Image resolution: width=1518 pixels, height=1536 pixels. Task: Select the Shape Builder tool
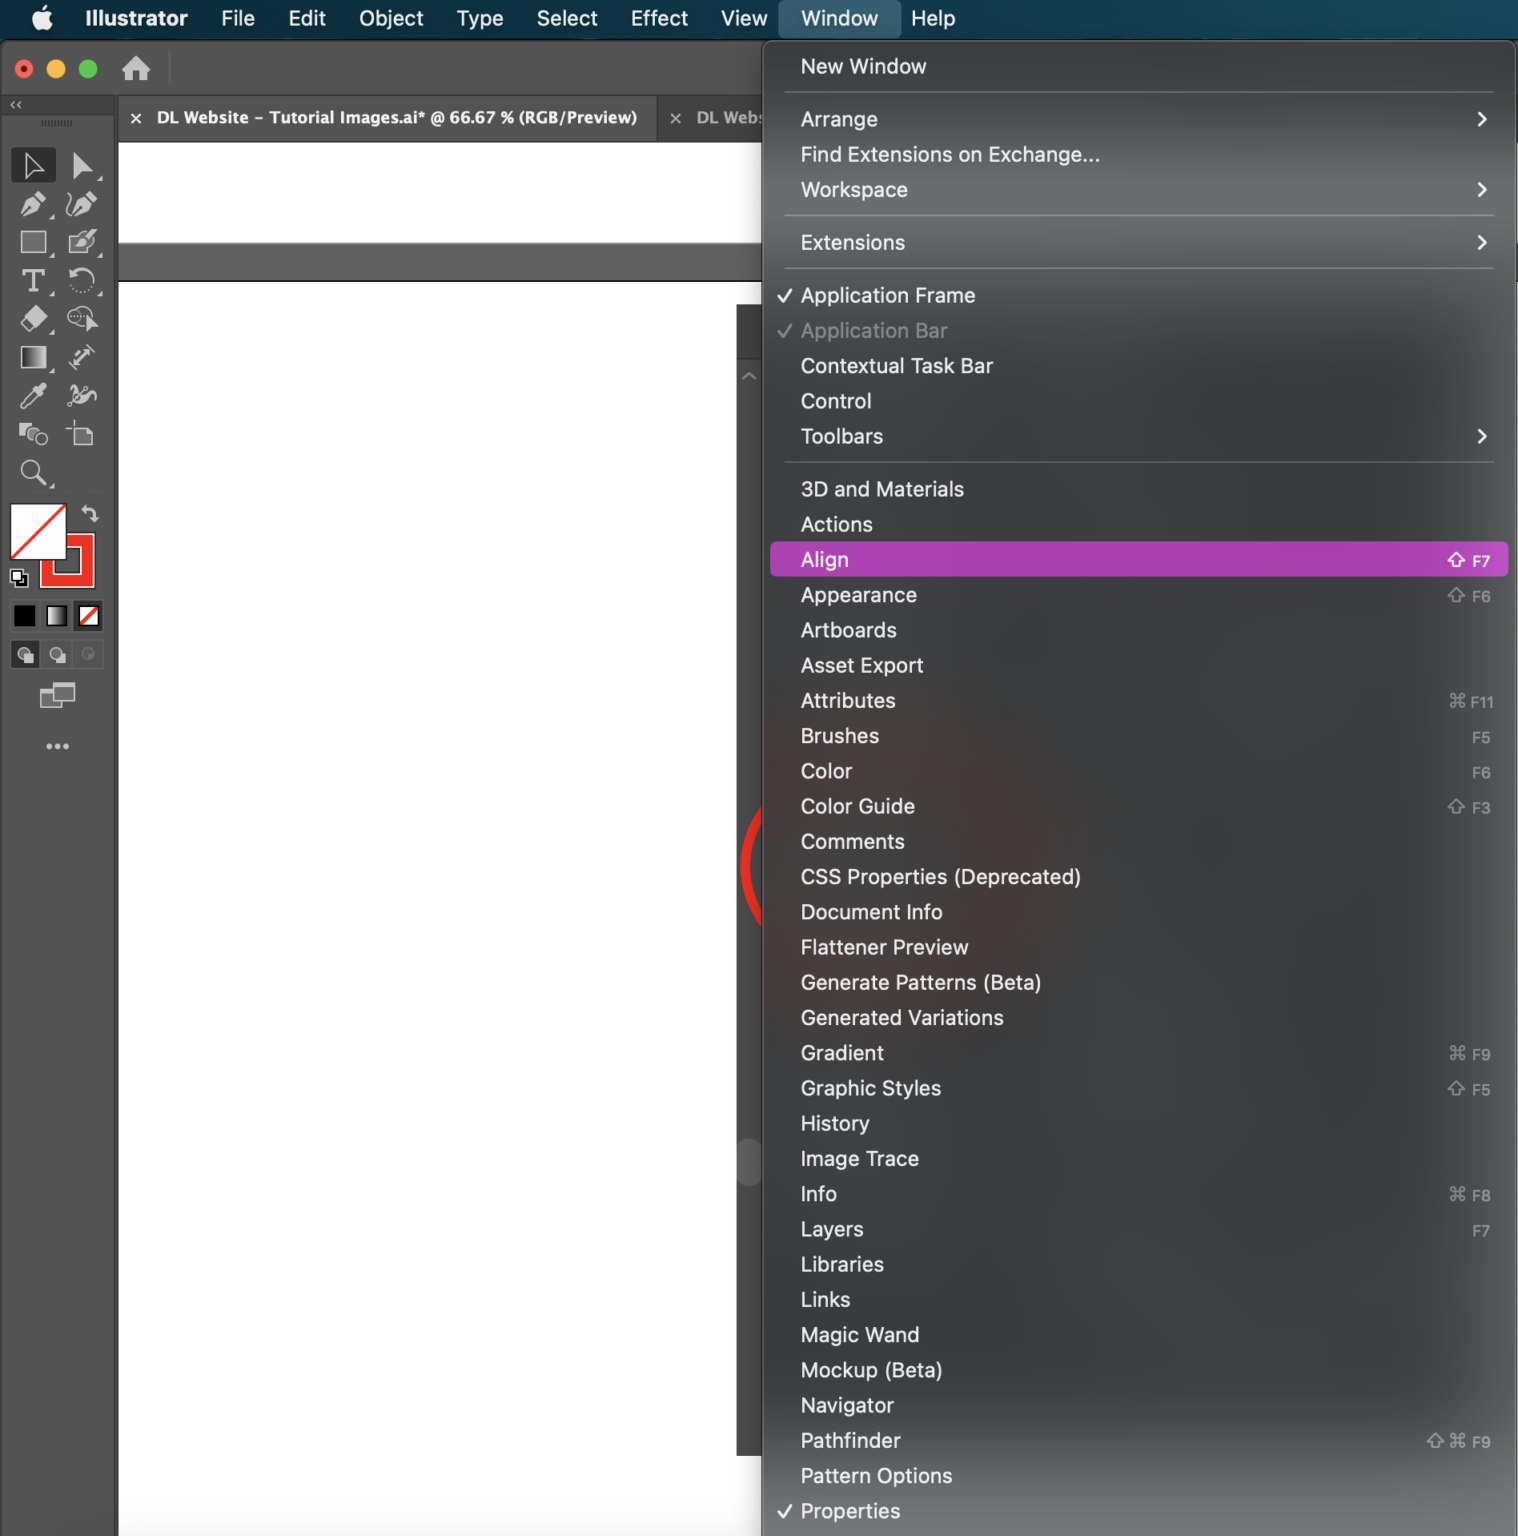click(84, 319)
